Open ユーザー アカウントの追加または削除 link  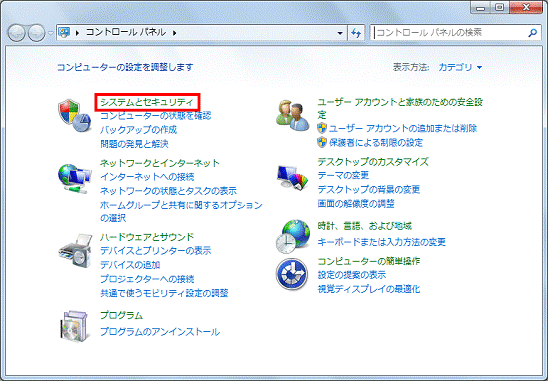[403, 128]
